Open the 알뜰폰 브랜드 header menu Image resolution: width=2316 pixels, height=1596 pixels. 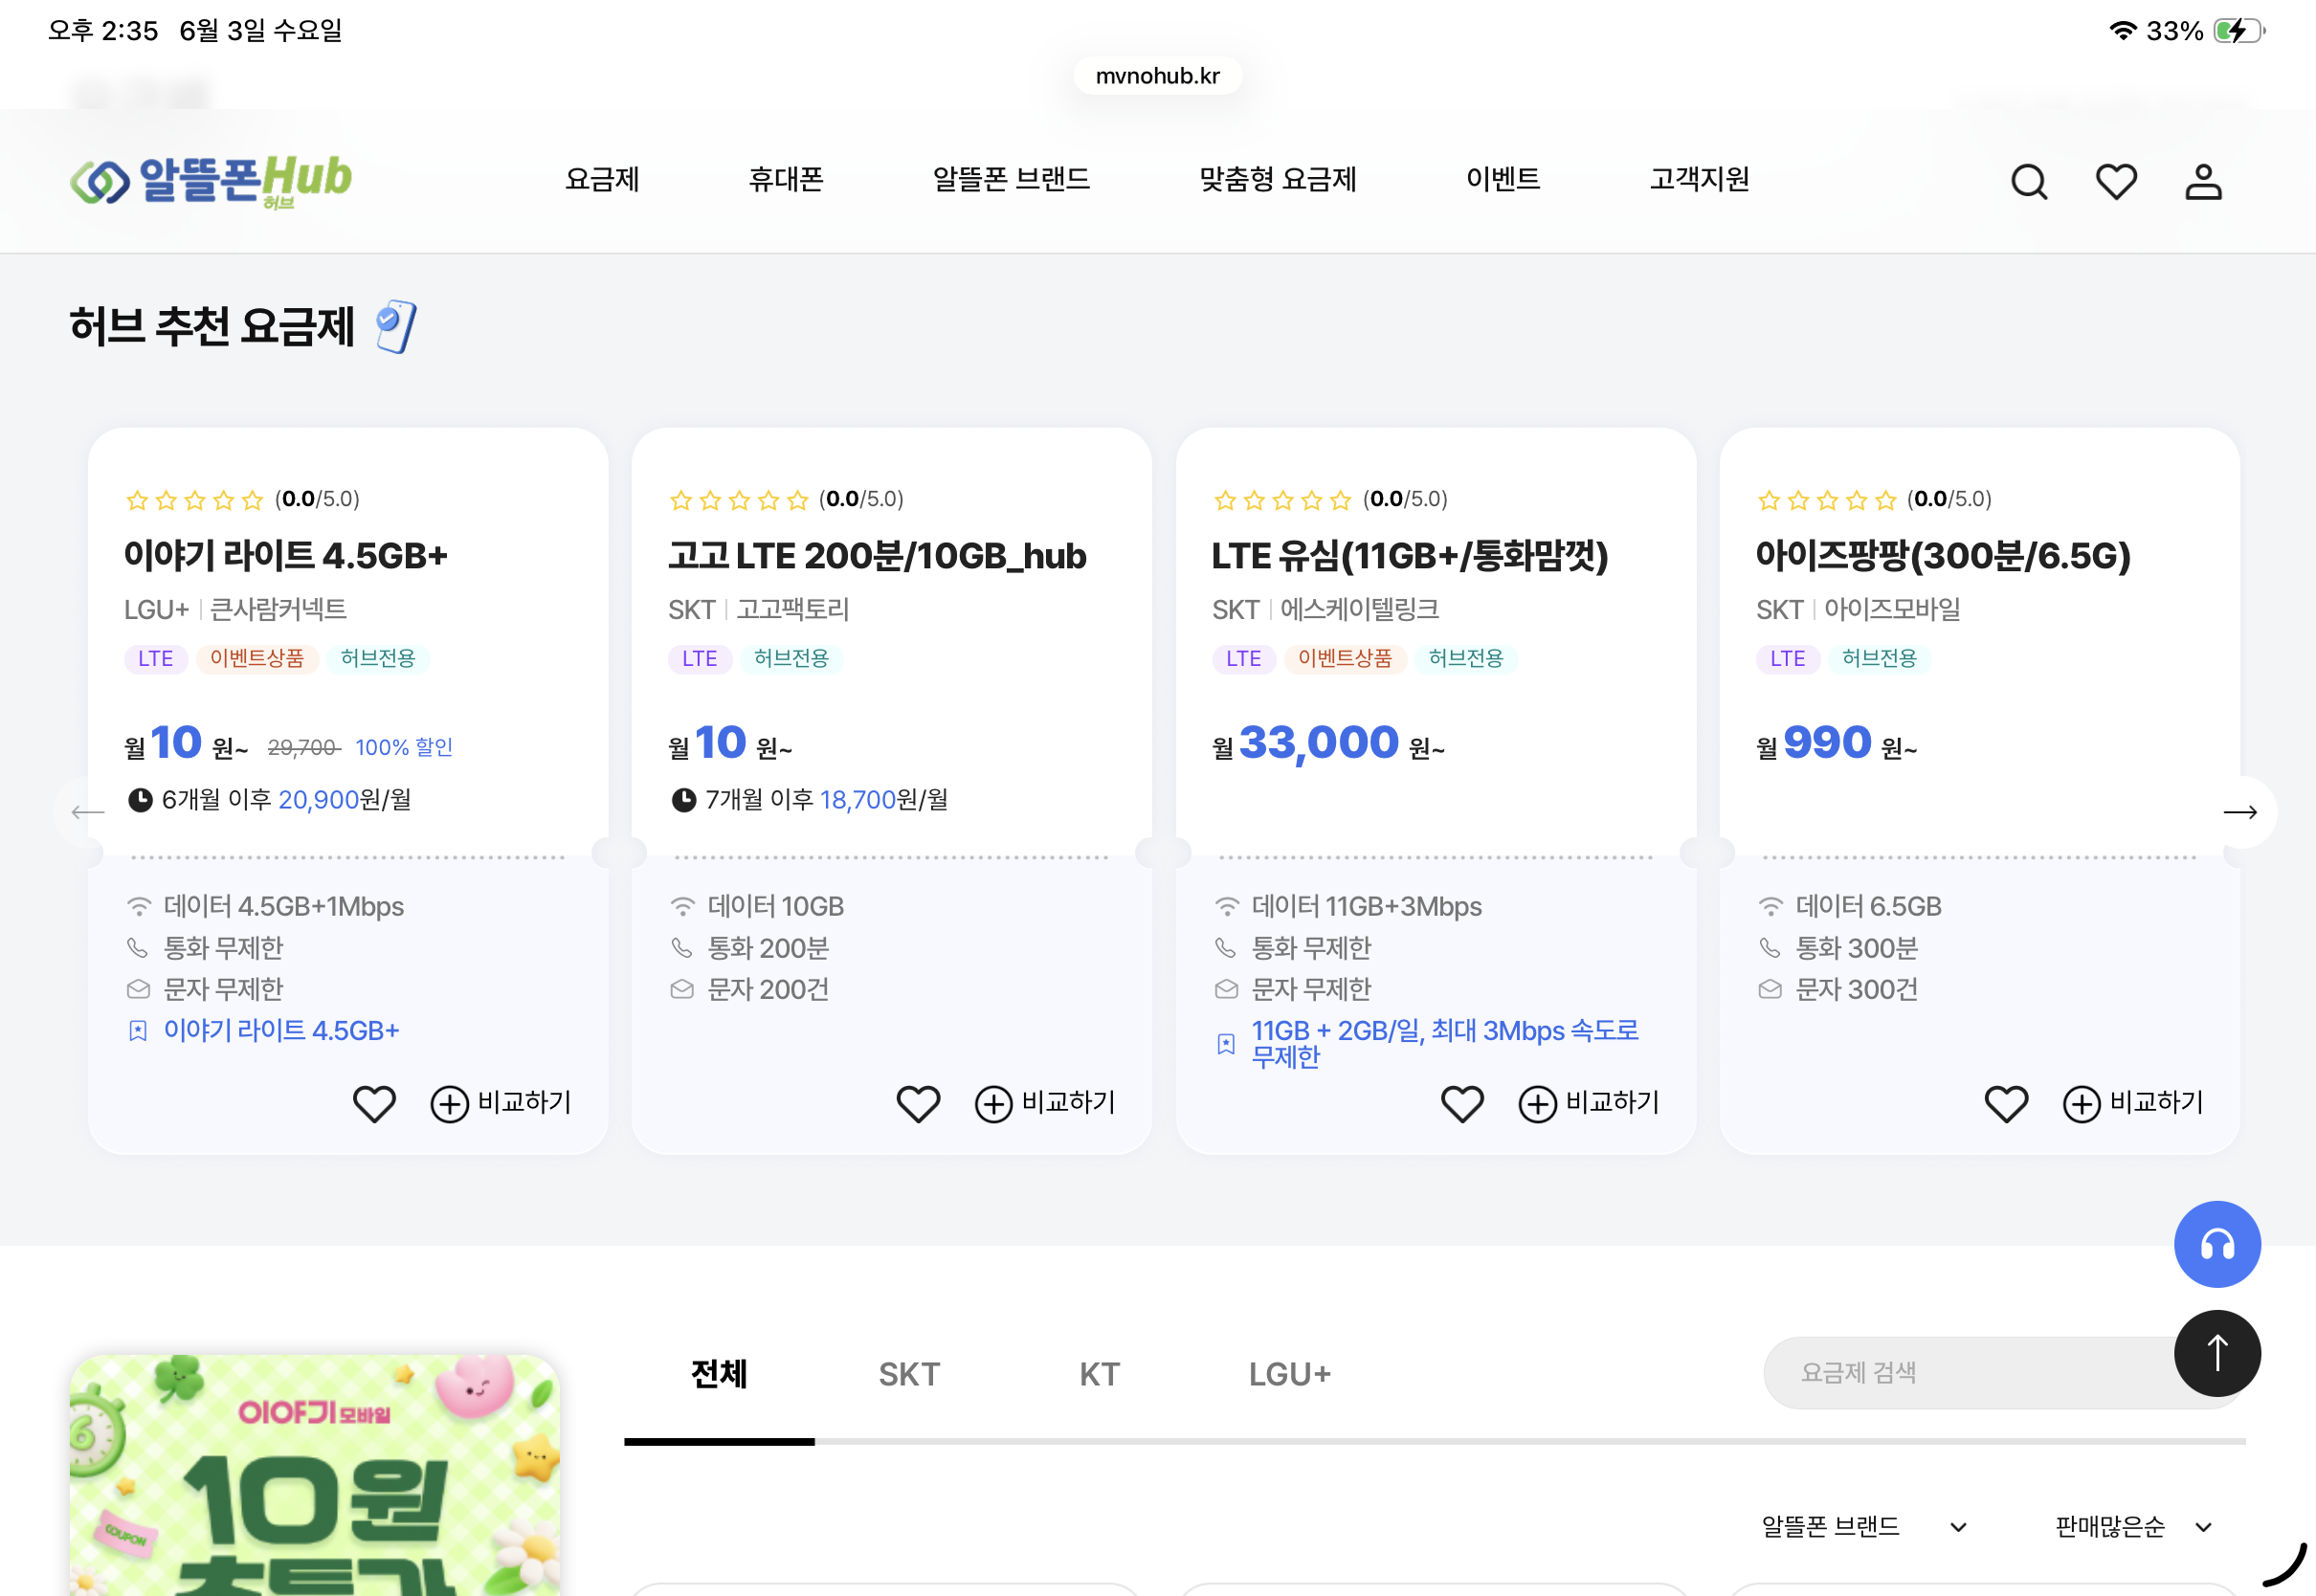coord(1011,179)
